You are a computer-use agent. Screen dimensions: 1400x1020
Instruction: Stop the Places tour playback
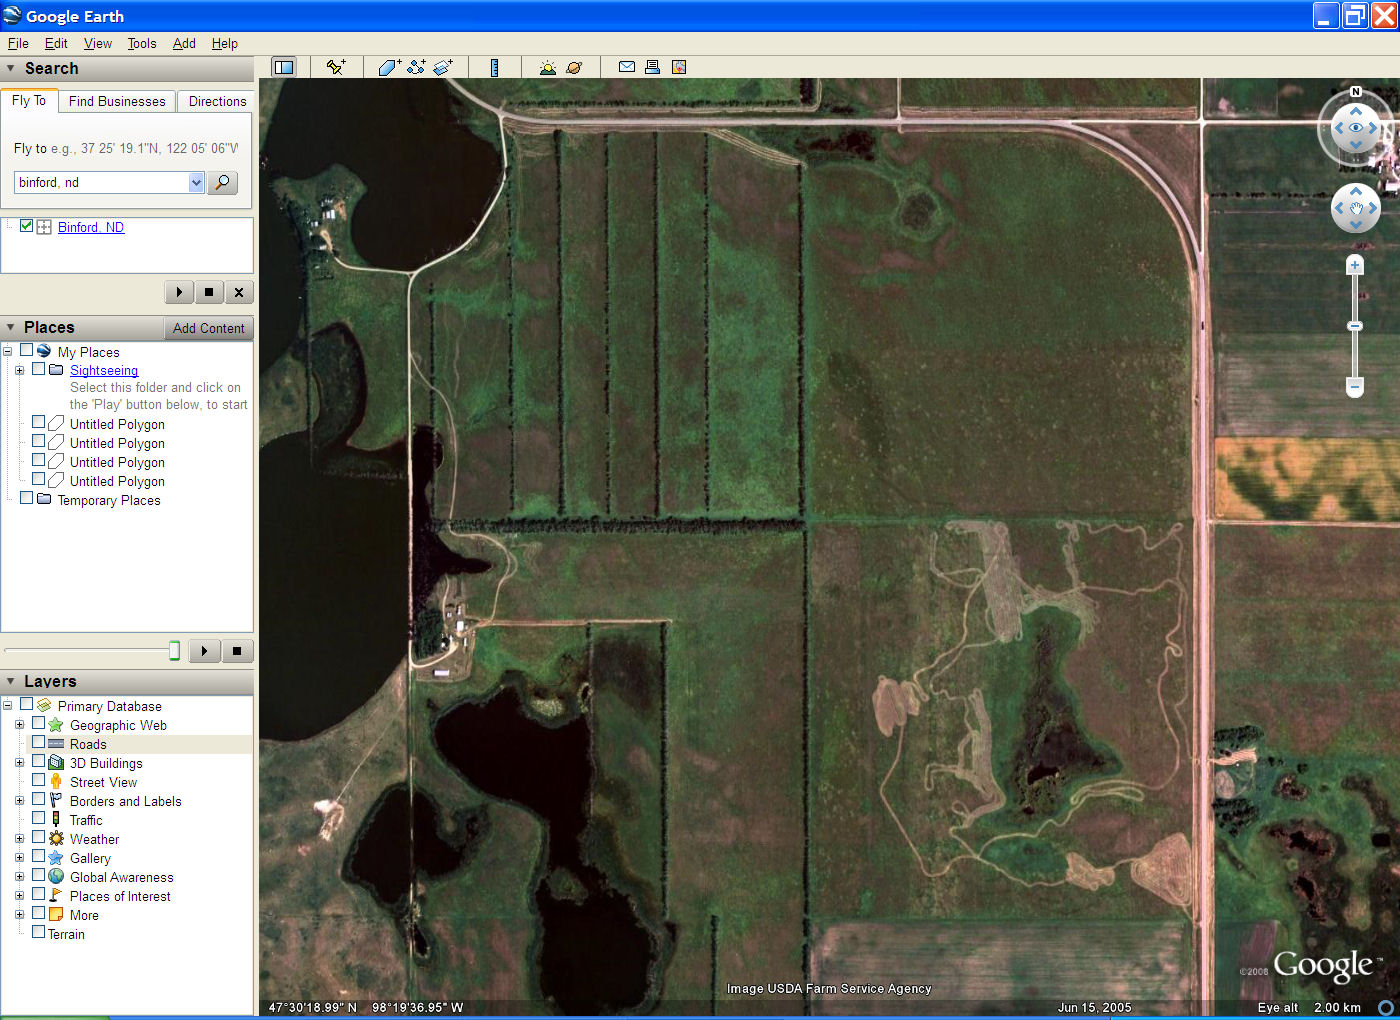click(x=237, y=651)
